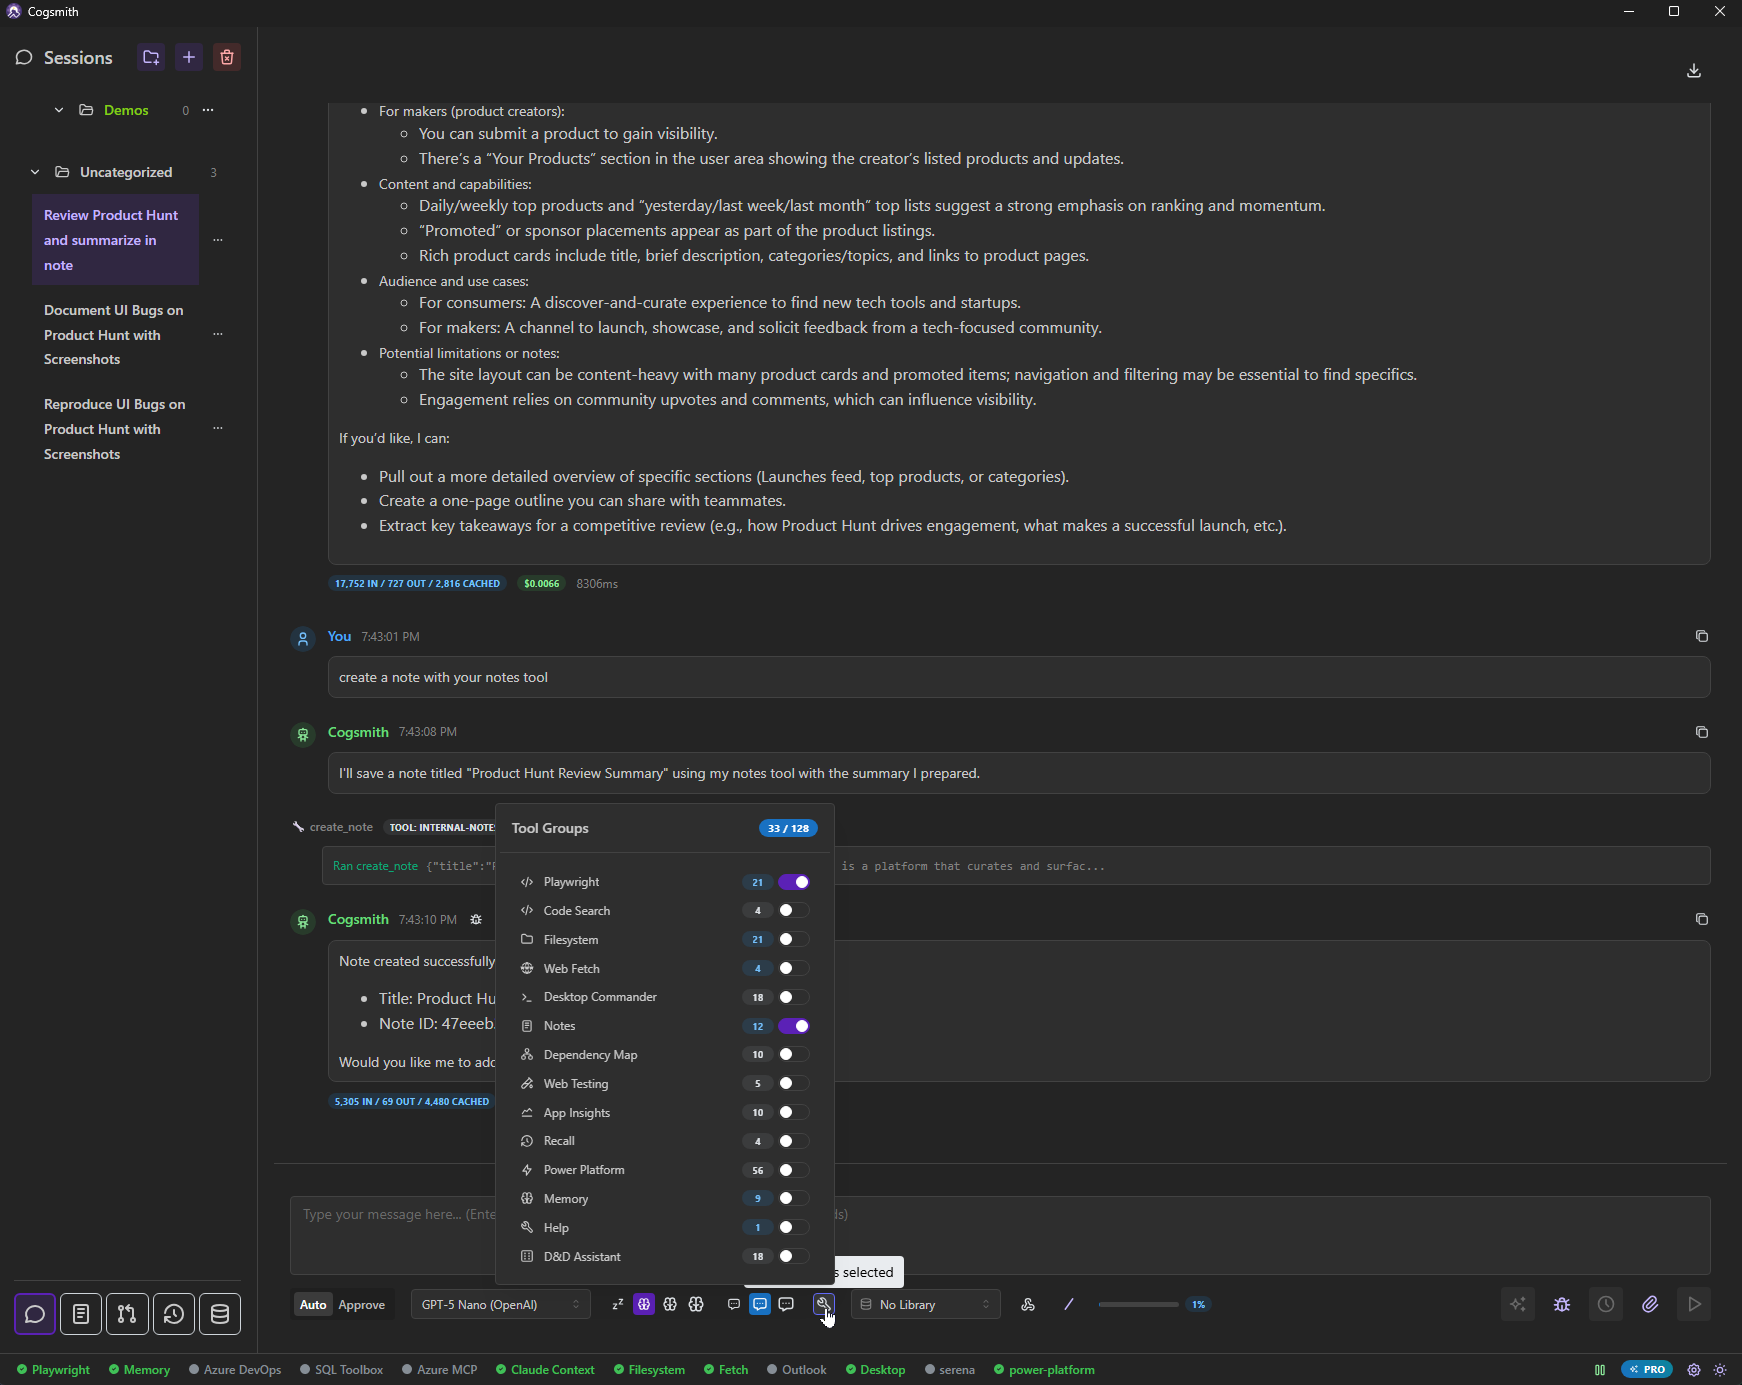This screenshot has height=1385, width=1742.
Task: Enable the Dependency Map tool group
Action: tap(794, 1054)
